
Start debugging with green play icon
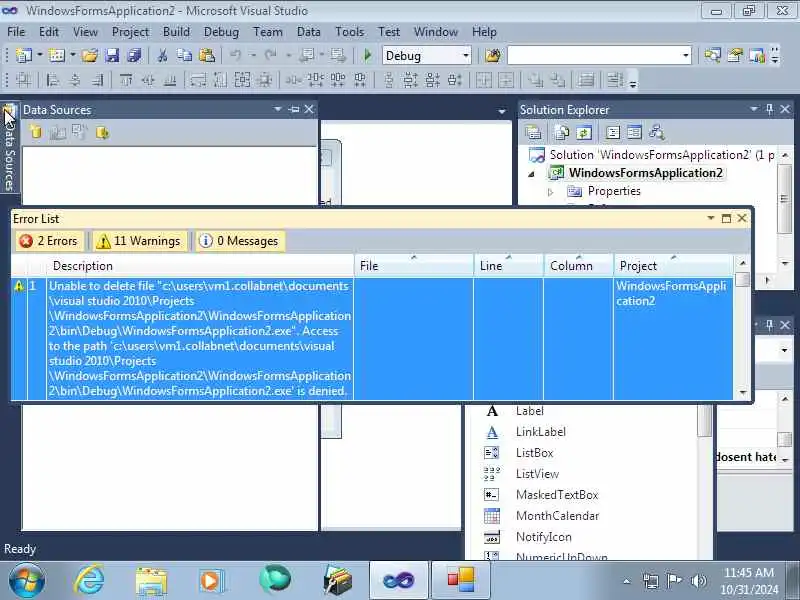pyautogui.click(x=367, y=55)
